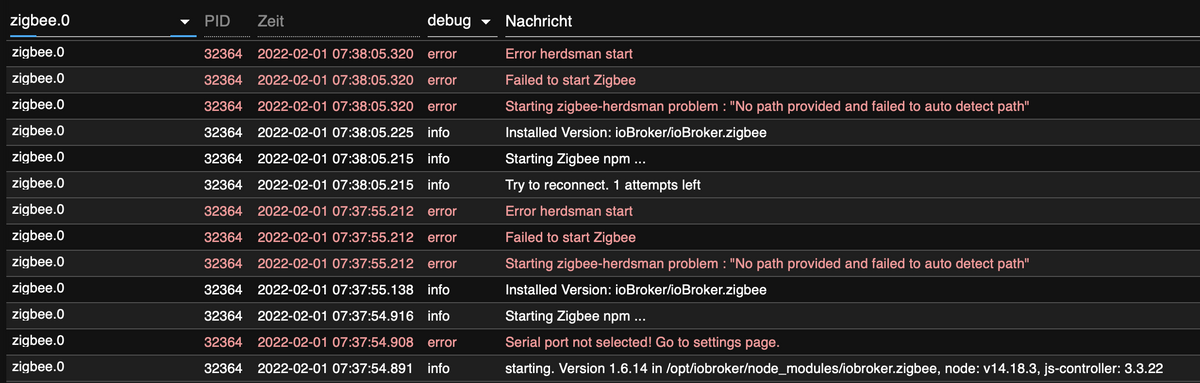Screen dimensions: 1200x383
Task: Click the Zeit column header
Action: coord(270,21)
